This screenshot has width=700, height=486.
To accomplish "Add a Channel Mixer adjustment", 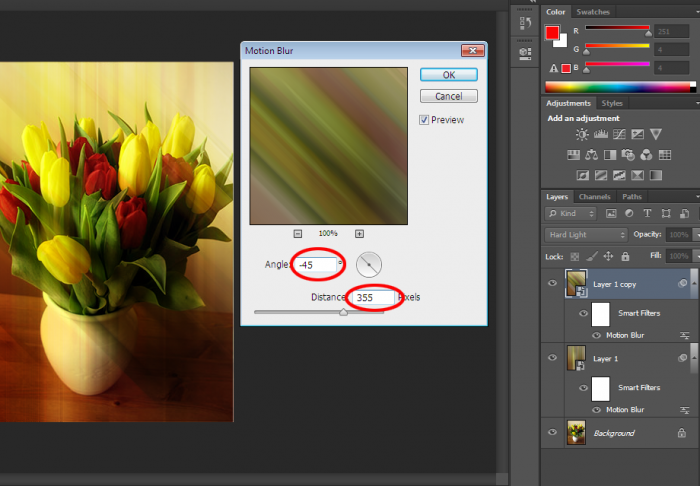I will tap(646, 155).
